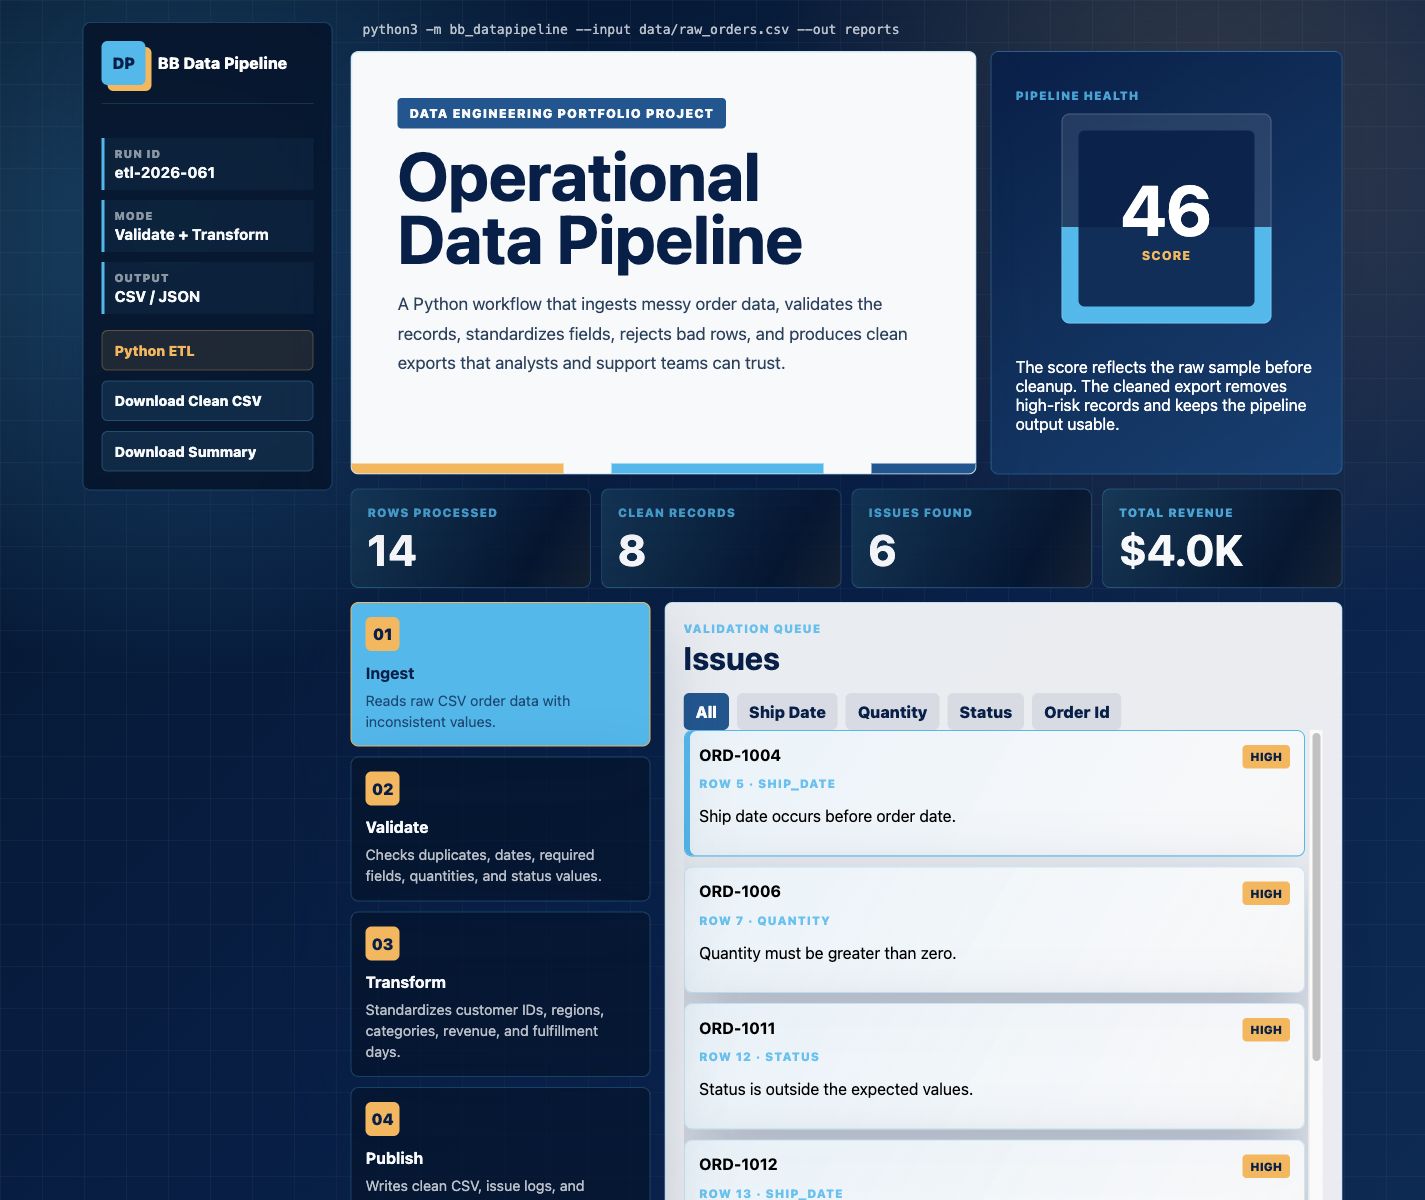The width and height of the screenshot is (1425, 1200).
Task: Click HIGH badge on ORD-1004 issue
Action: [x=1266, y=757]
